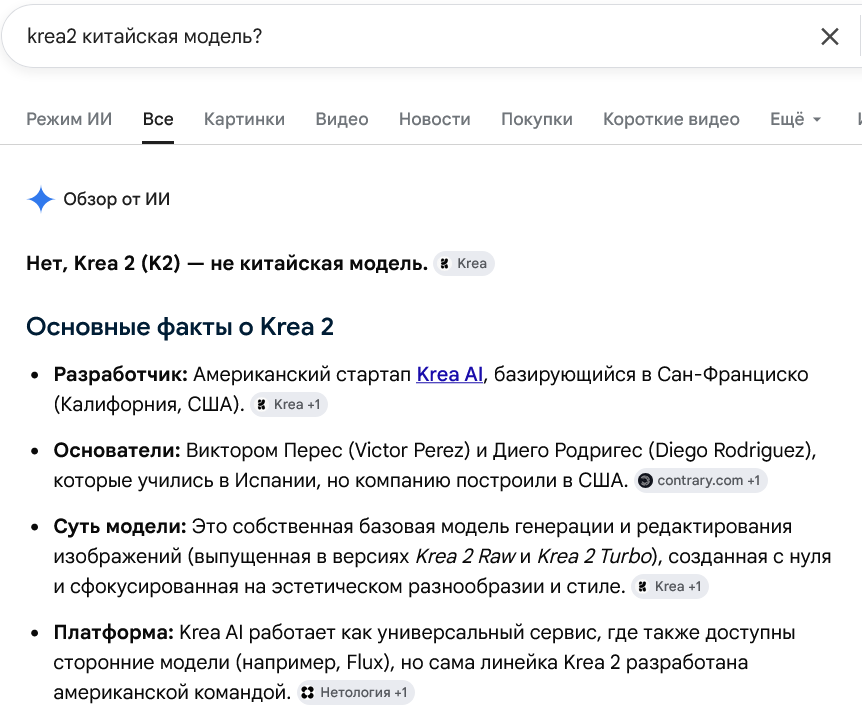Viewport: 862px width, 723px height.
Task: Click the bold text 'Разработчик:'
Action: 120,374
